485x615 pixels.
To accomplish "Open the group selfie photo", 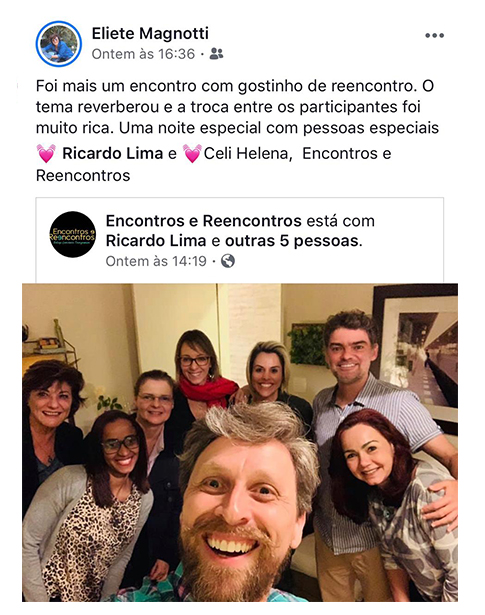I will tap(240, 442).
